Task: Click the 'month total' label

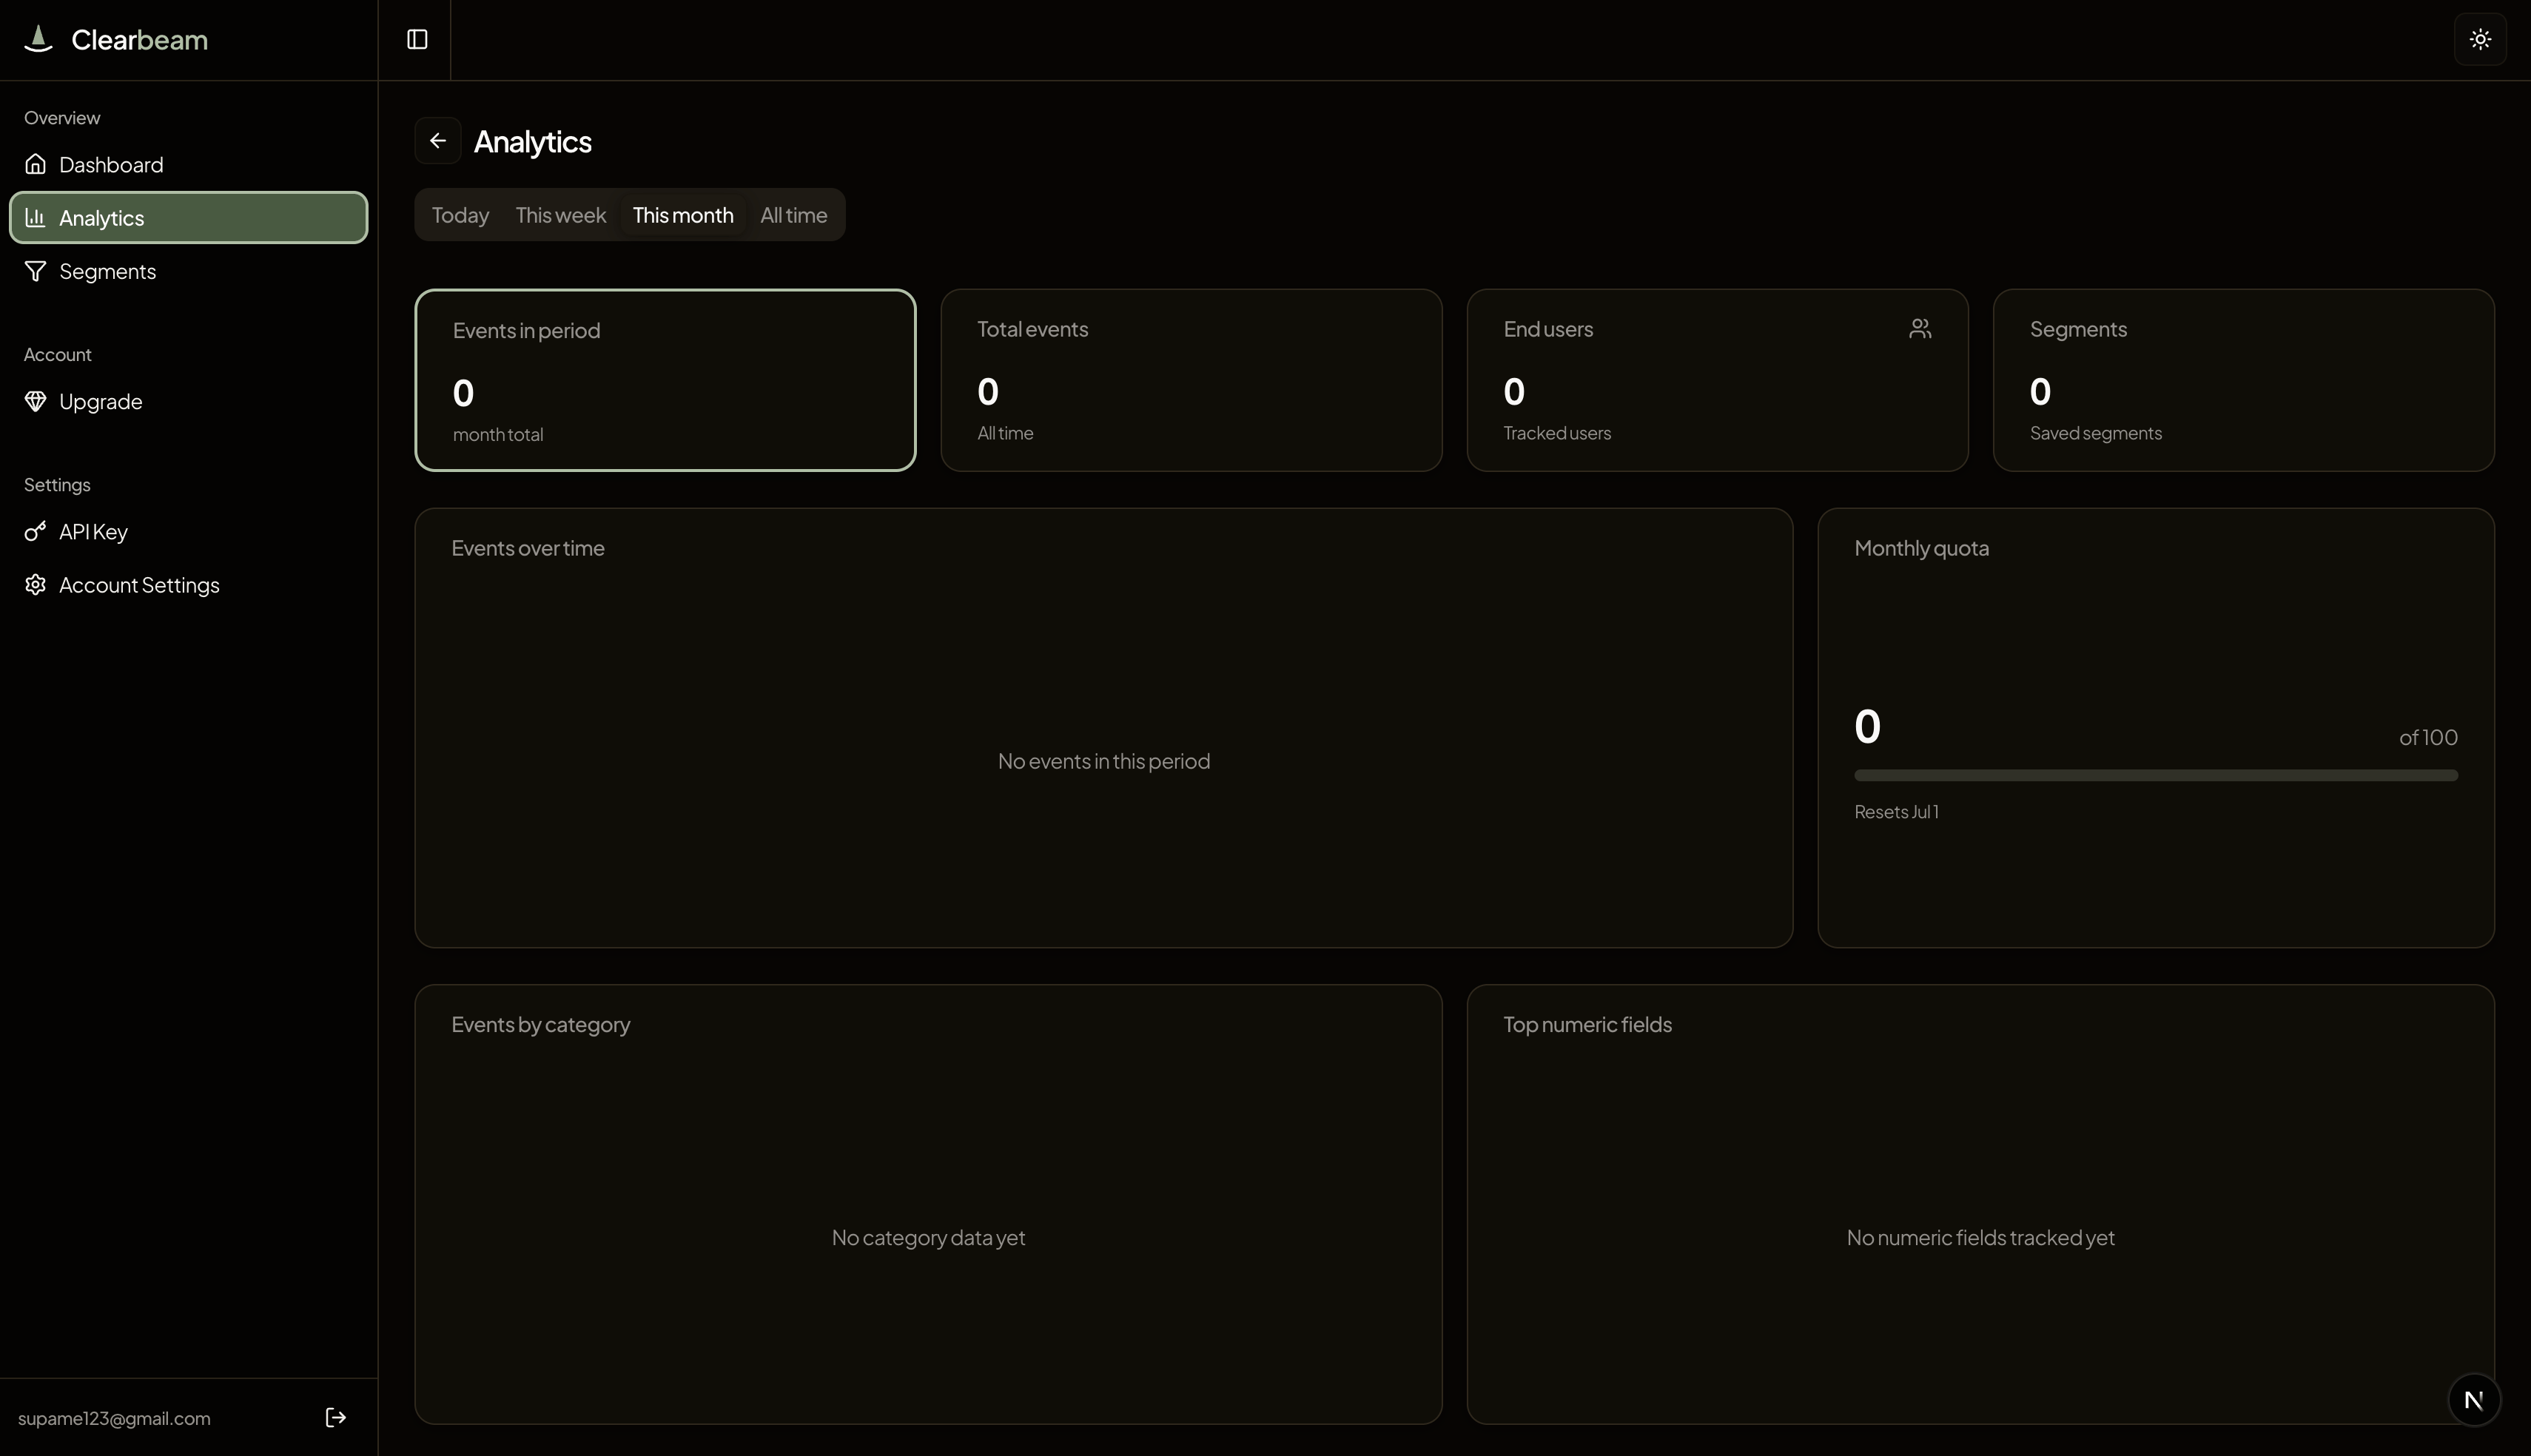Action: click(498, 434)
